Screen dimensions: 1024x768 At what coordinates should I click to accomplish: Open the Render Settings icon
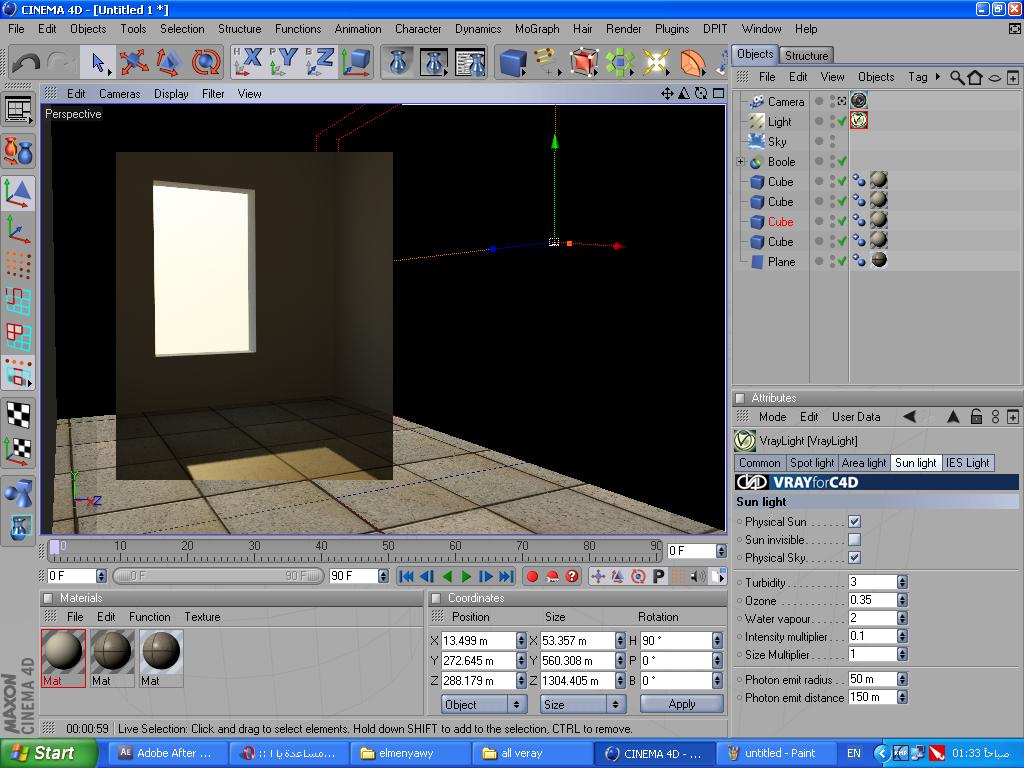click(x=470, y=63)
